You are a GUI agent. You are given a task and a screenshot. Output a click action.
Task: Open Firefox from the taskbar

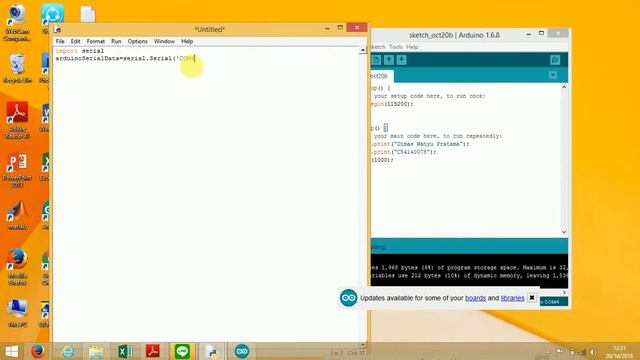click(x=38, y=351)
